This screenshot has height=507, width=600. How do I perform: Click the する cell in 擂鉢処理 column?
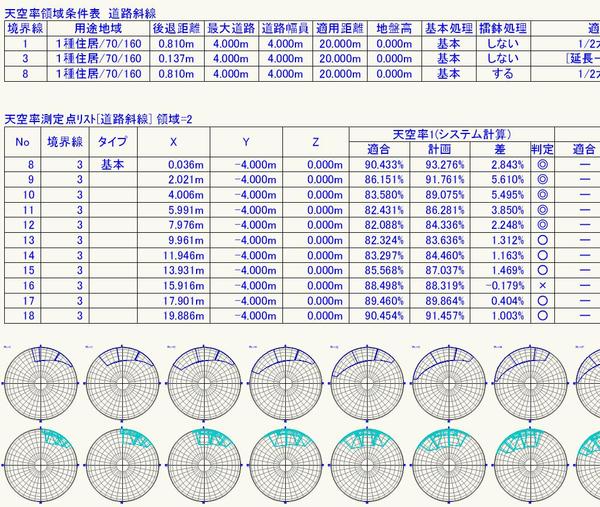[x=503, y=74]
